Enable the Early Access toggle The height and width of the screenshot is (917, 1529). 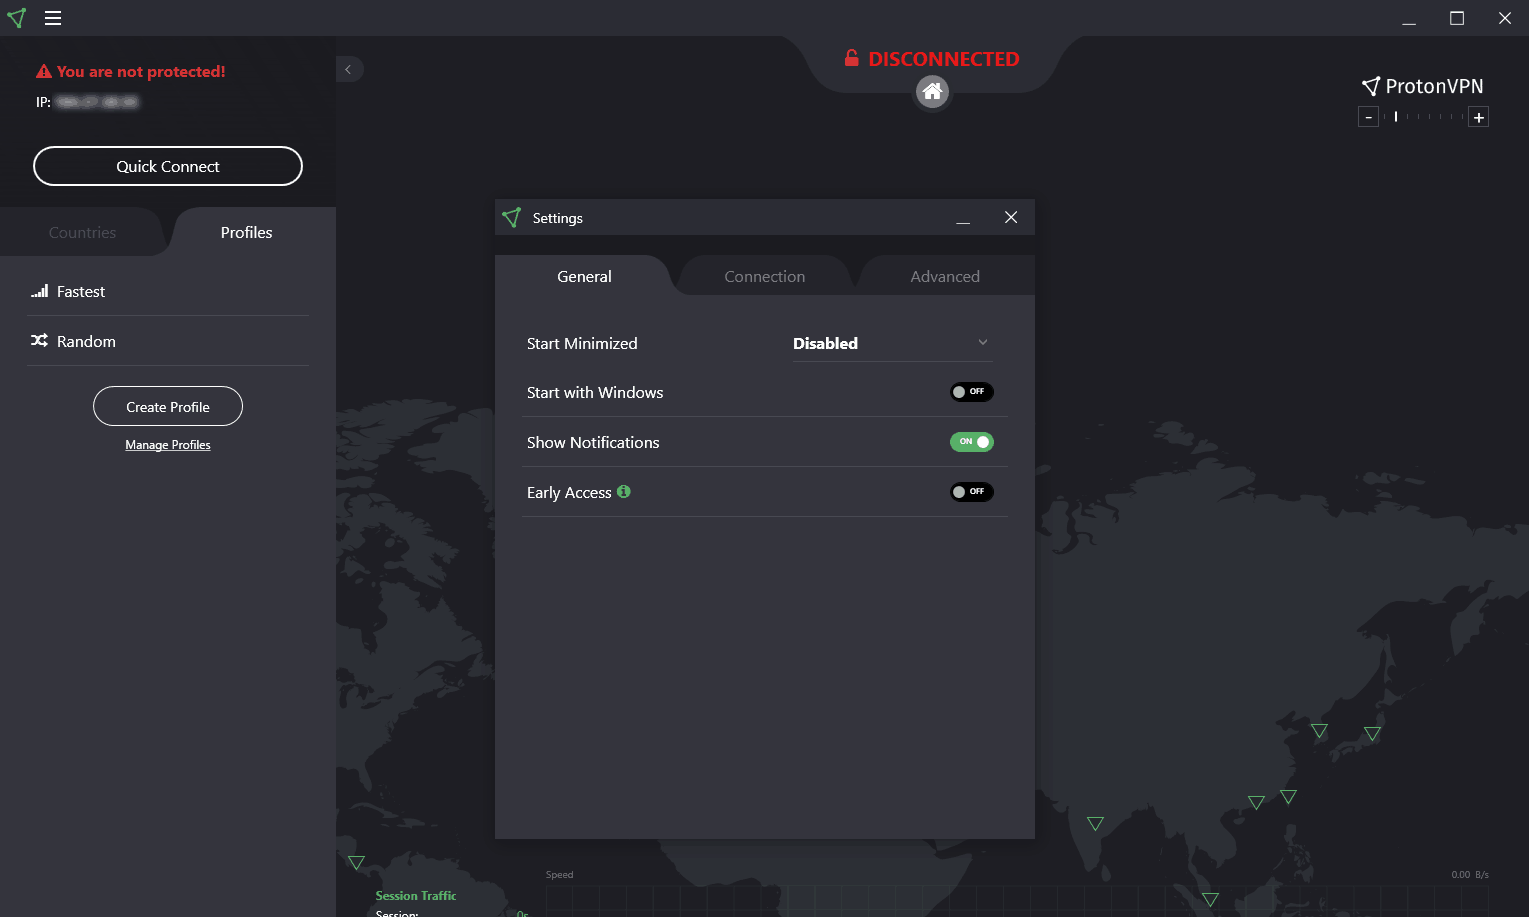tap(971, 492)
